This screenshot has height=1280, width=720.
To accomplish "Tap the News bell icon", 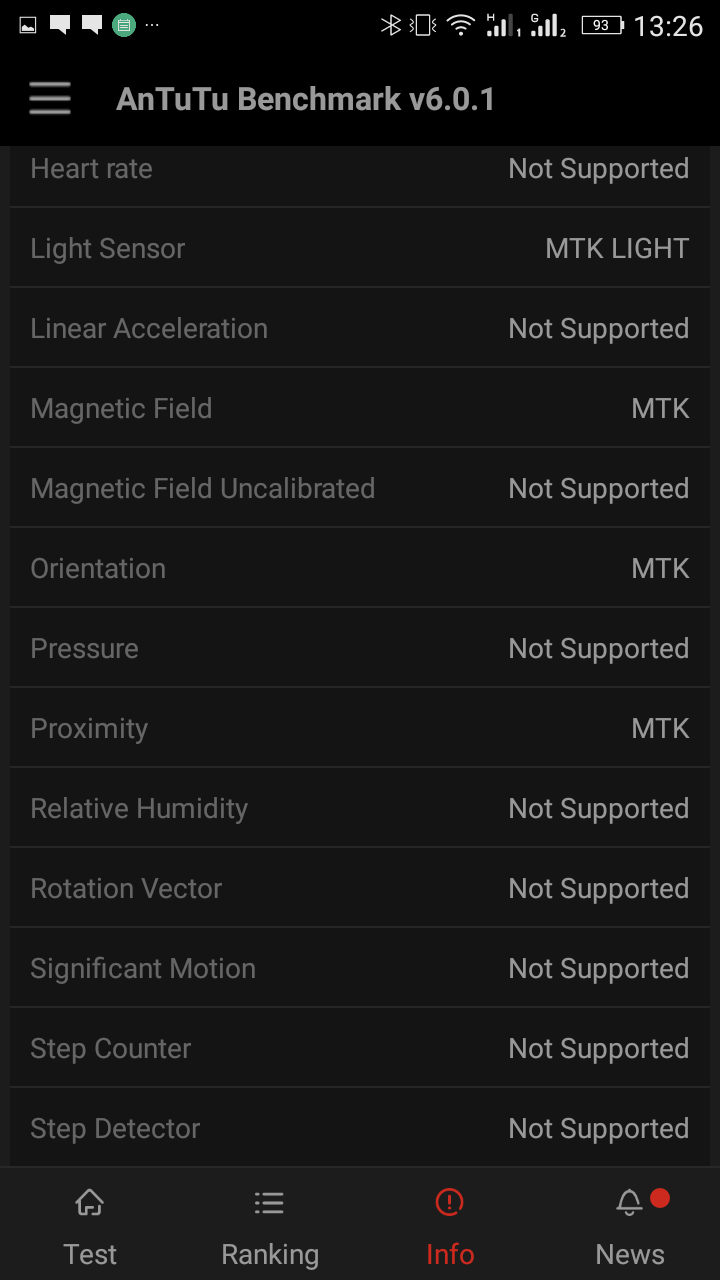I will 629,1203.
